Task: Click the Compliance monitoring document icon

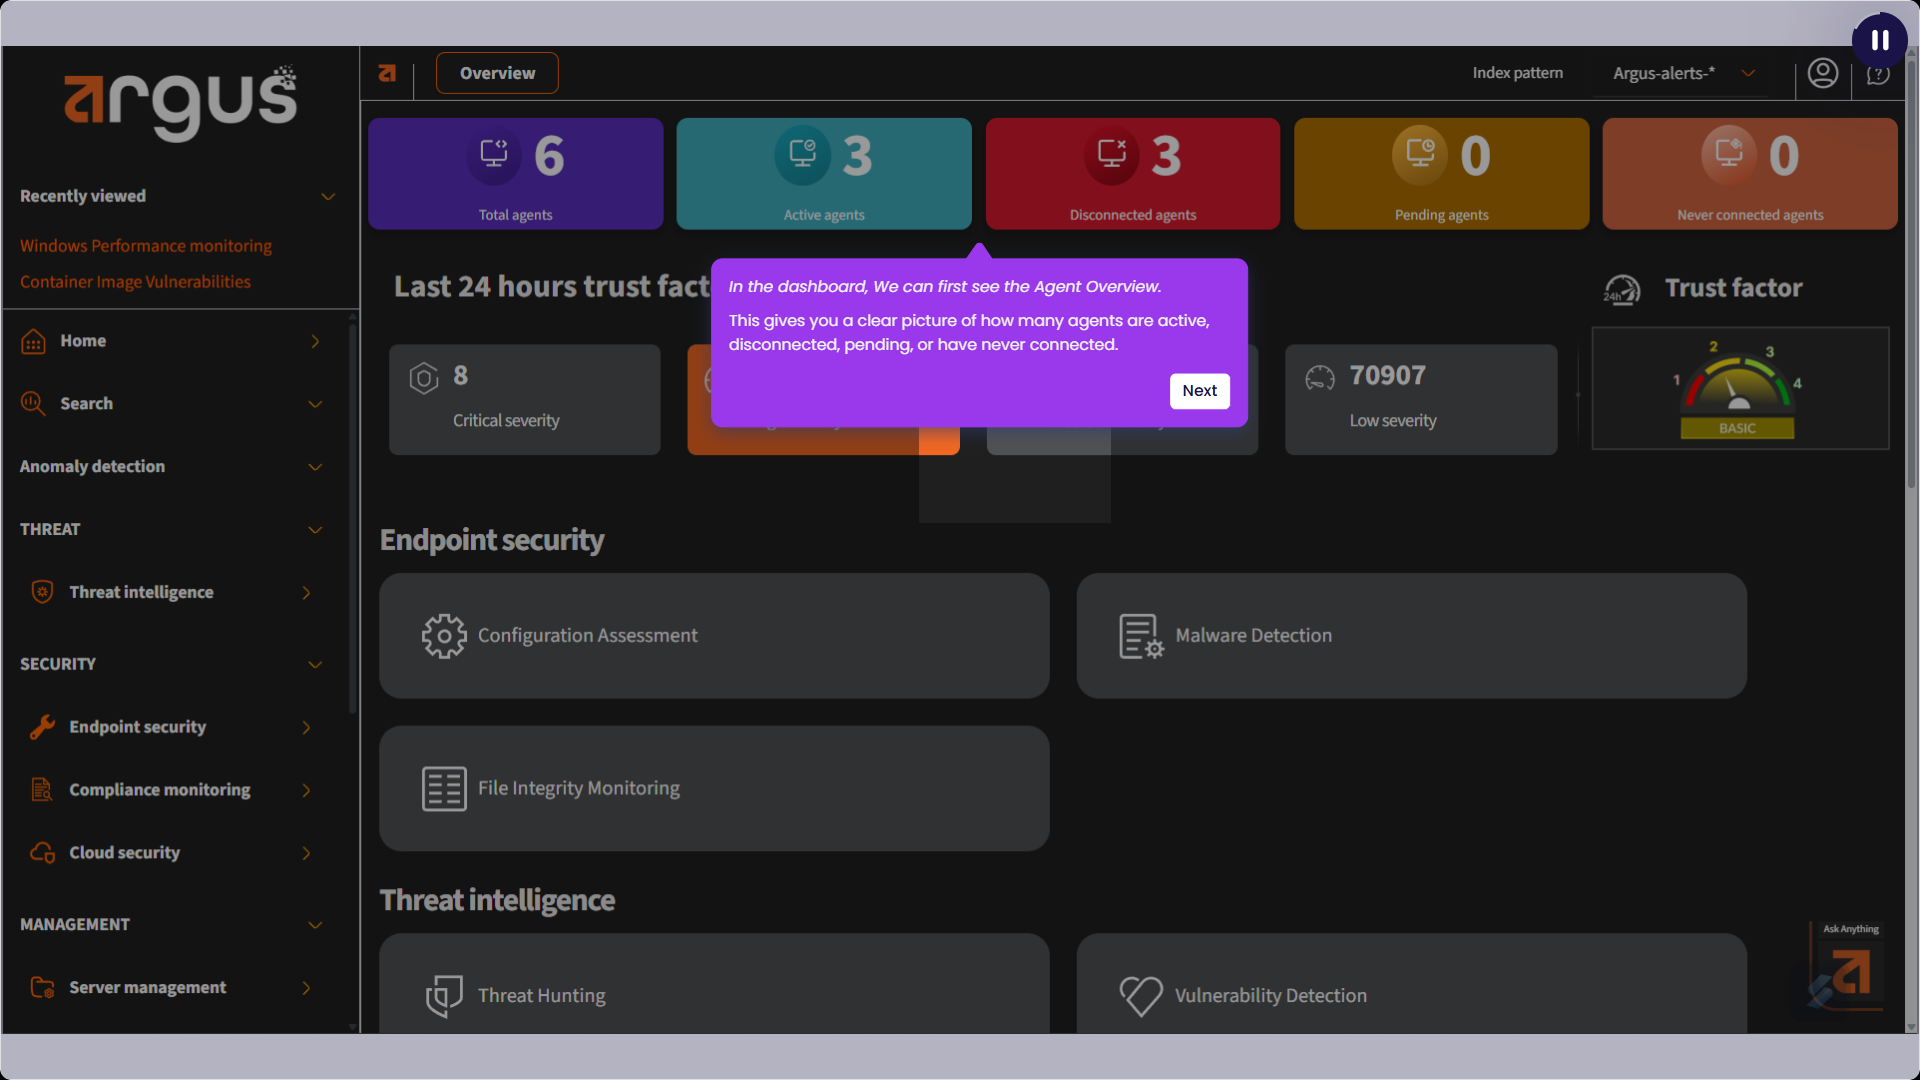Action: [x=42, y=790]
